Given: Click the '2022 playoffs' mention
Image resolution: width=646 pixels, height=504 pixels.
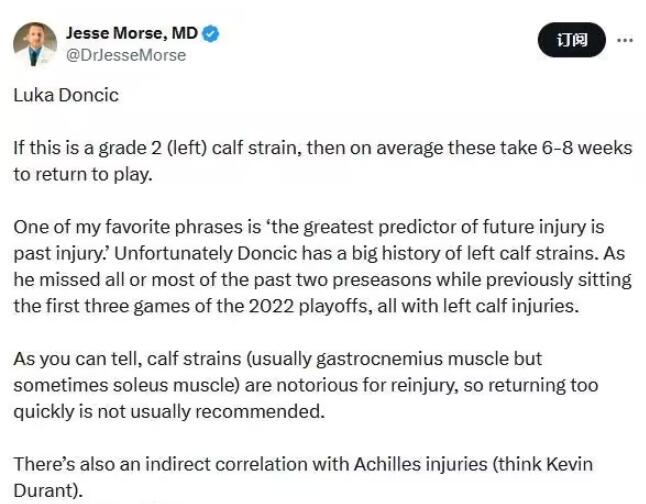Looking at the screenshot, I should (x=321, y=306).
